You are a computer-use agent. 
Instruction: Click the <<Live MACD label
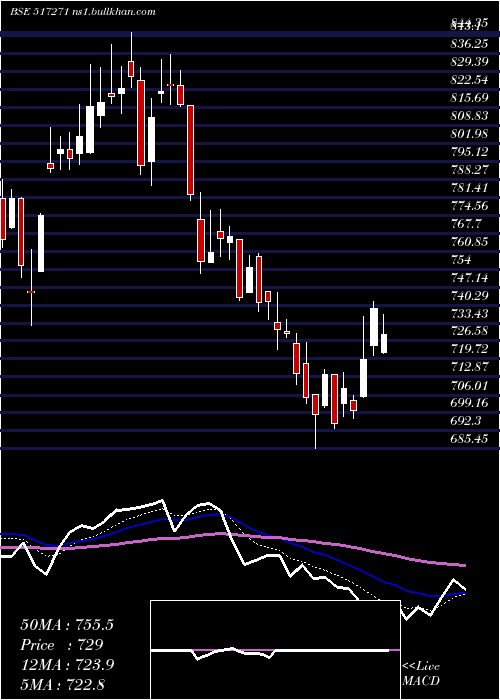pyautogui.click(x=421, y=673)
